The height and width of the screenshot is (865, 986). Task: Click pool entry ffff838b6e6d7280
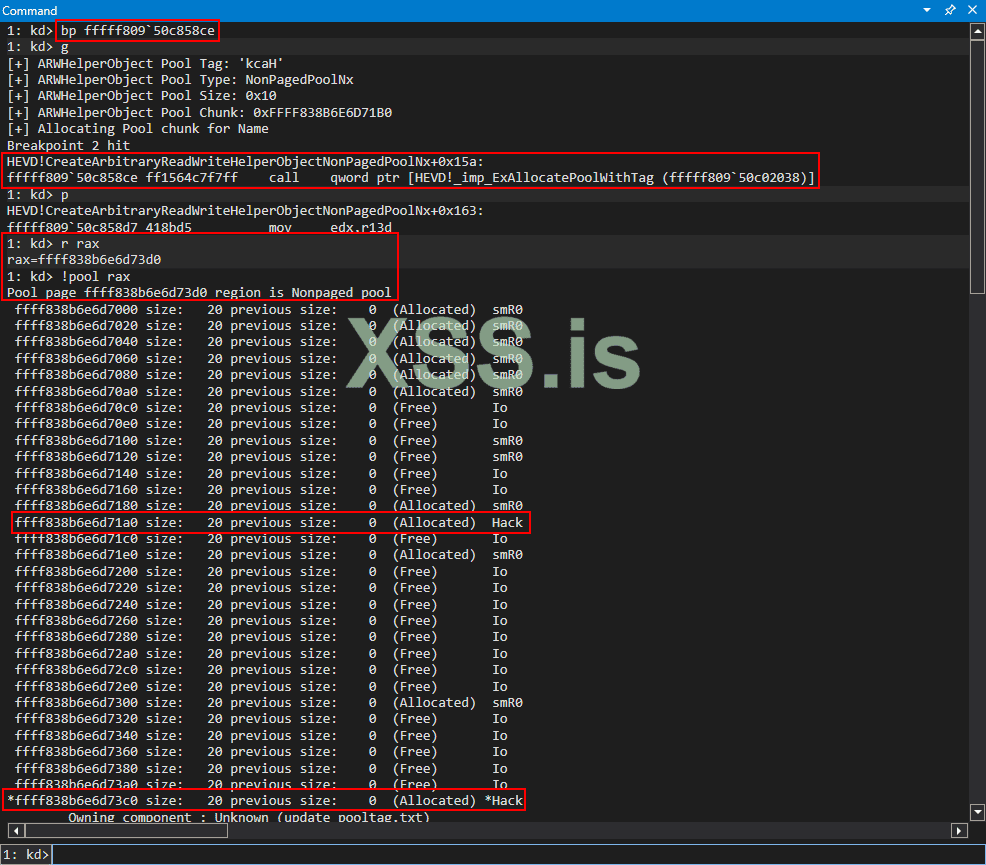click(261, 637)
